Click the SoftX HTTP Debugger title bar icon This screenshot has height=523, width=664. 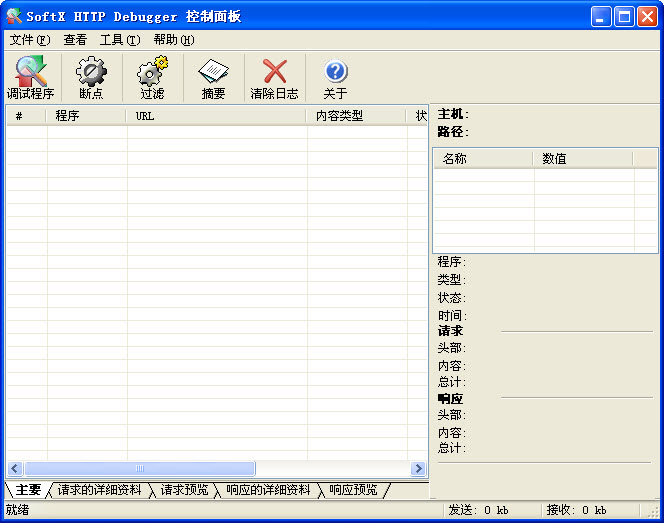pyautogui.click(x=14, y=16)
